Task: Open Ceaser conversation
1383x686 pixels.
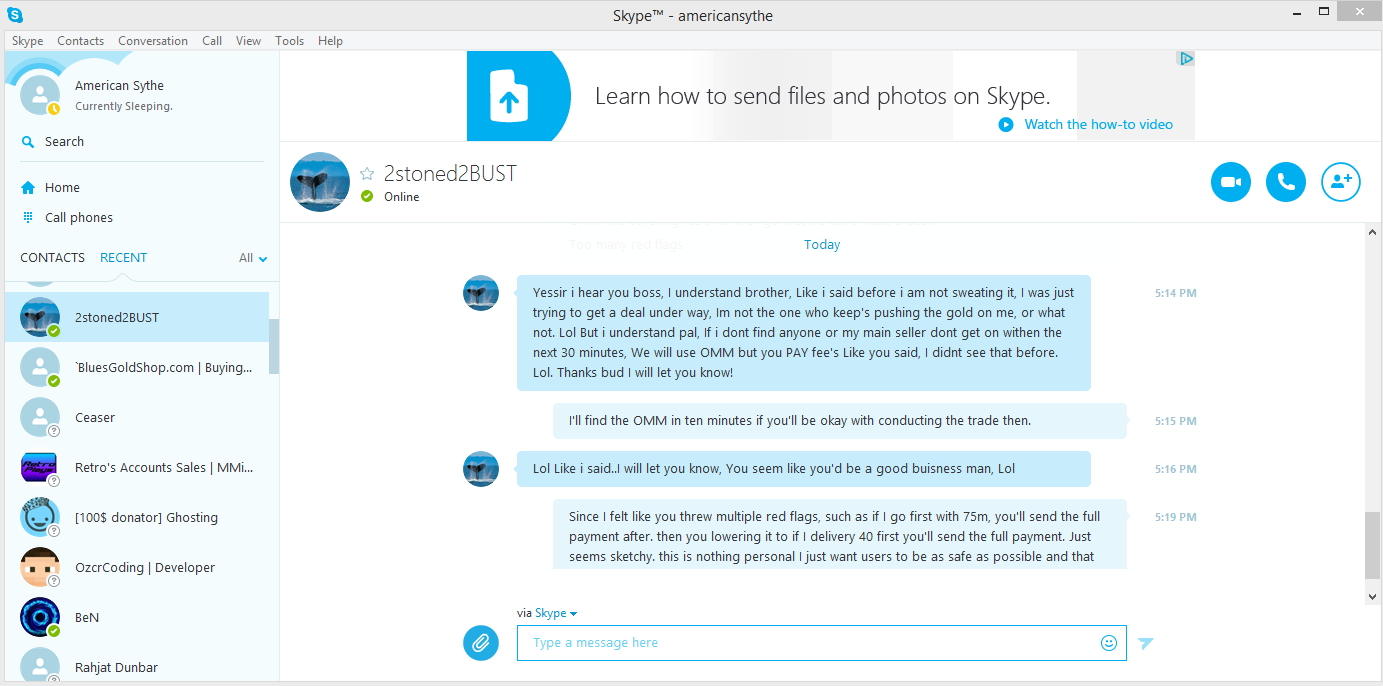Action: [x=137, y=417]
